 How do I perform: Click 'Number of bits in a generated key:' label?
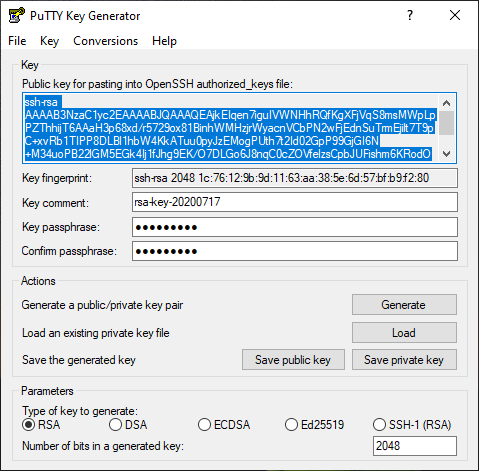pos(103,446)
